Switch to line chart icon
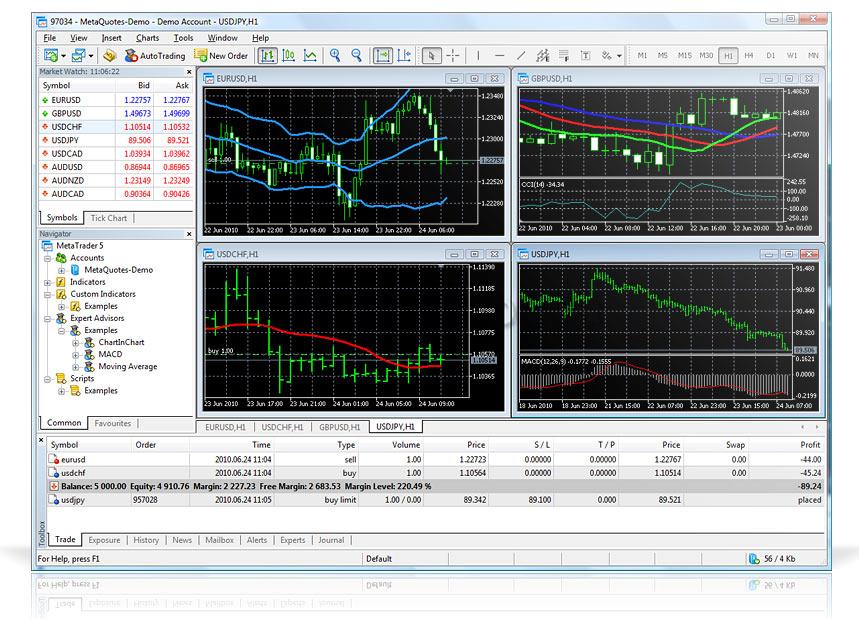 pos(310,56)
